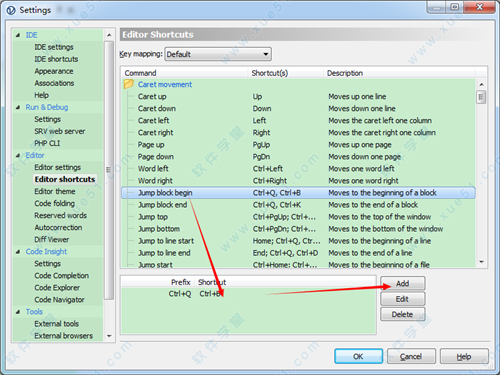Select Editor shortcuts in tree
Viewport: 500px width, 375px height.
(65, 179)
